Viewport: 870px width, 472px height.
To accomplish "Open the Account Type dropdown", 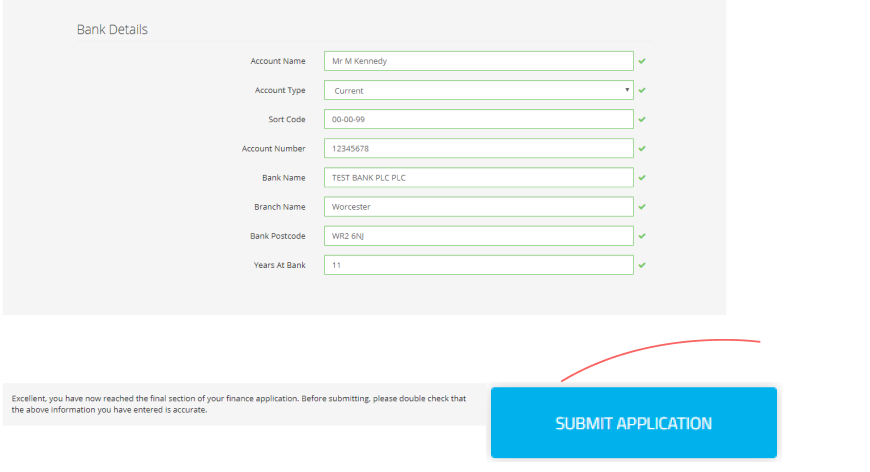I will coord(478,90).
